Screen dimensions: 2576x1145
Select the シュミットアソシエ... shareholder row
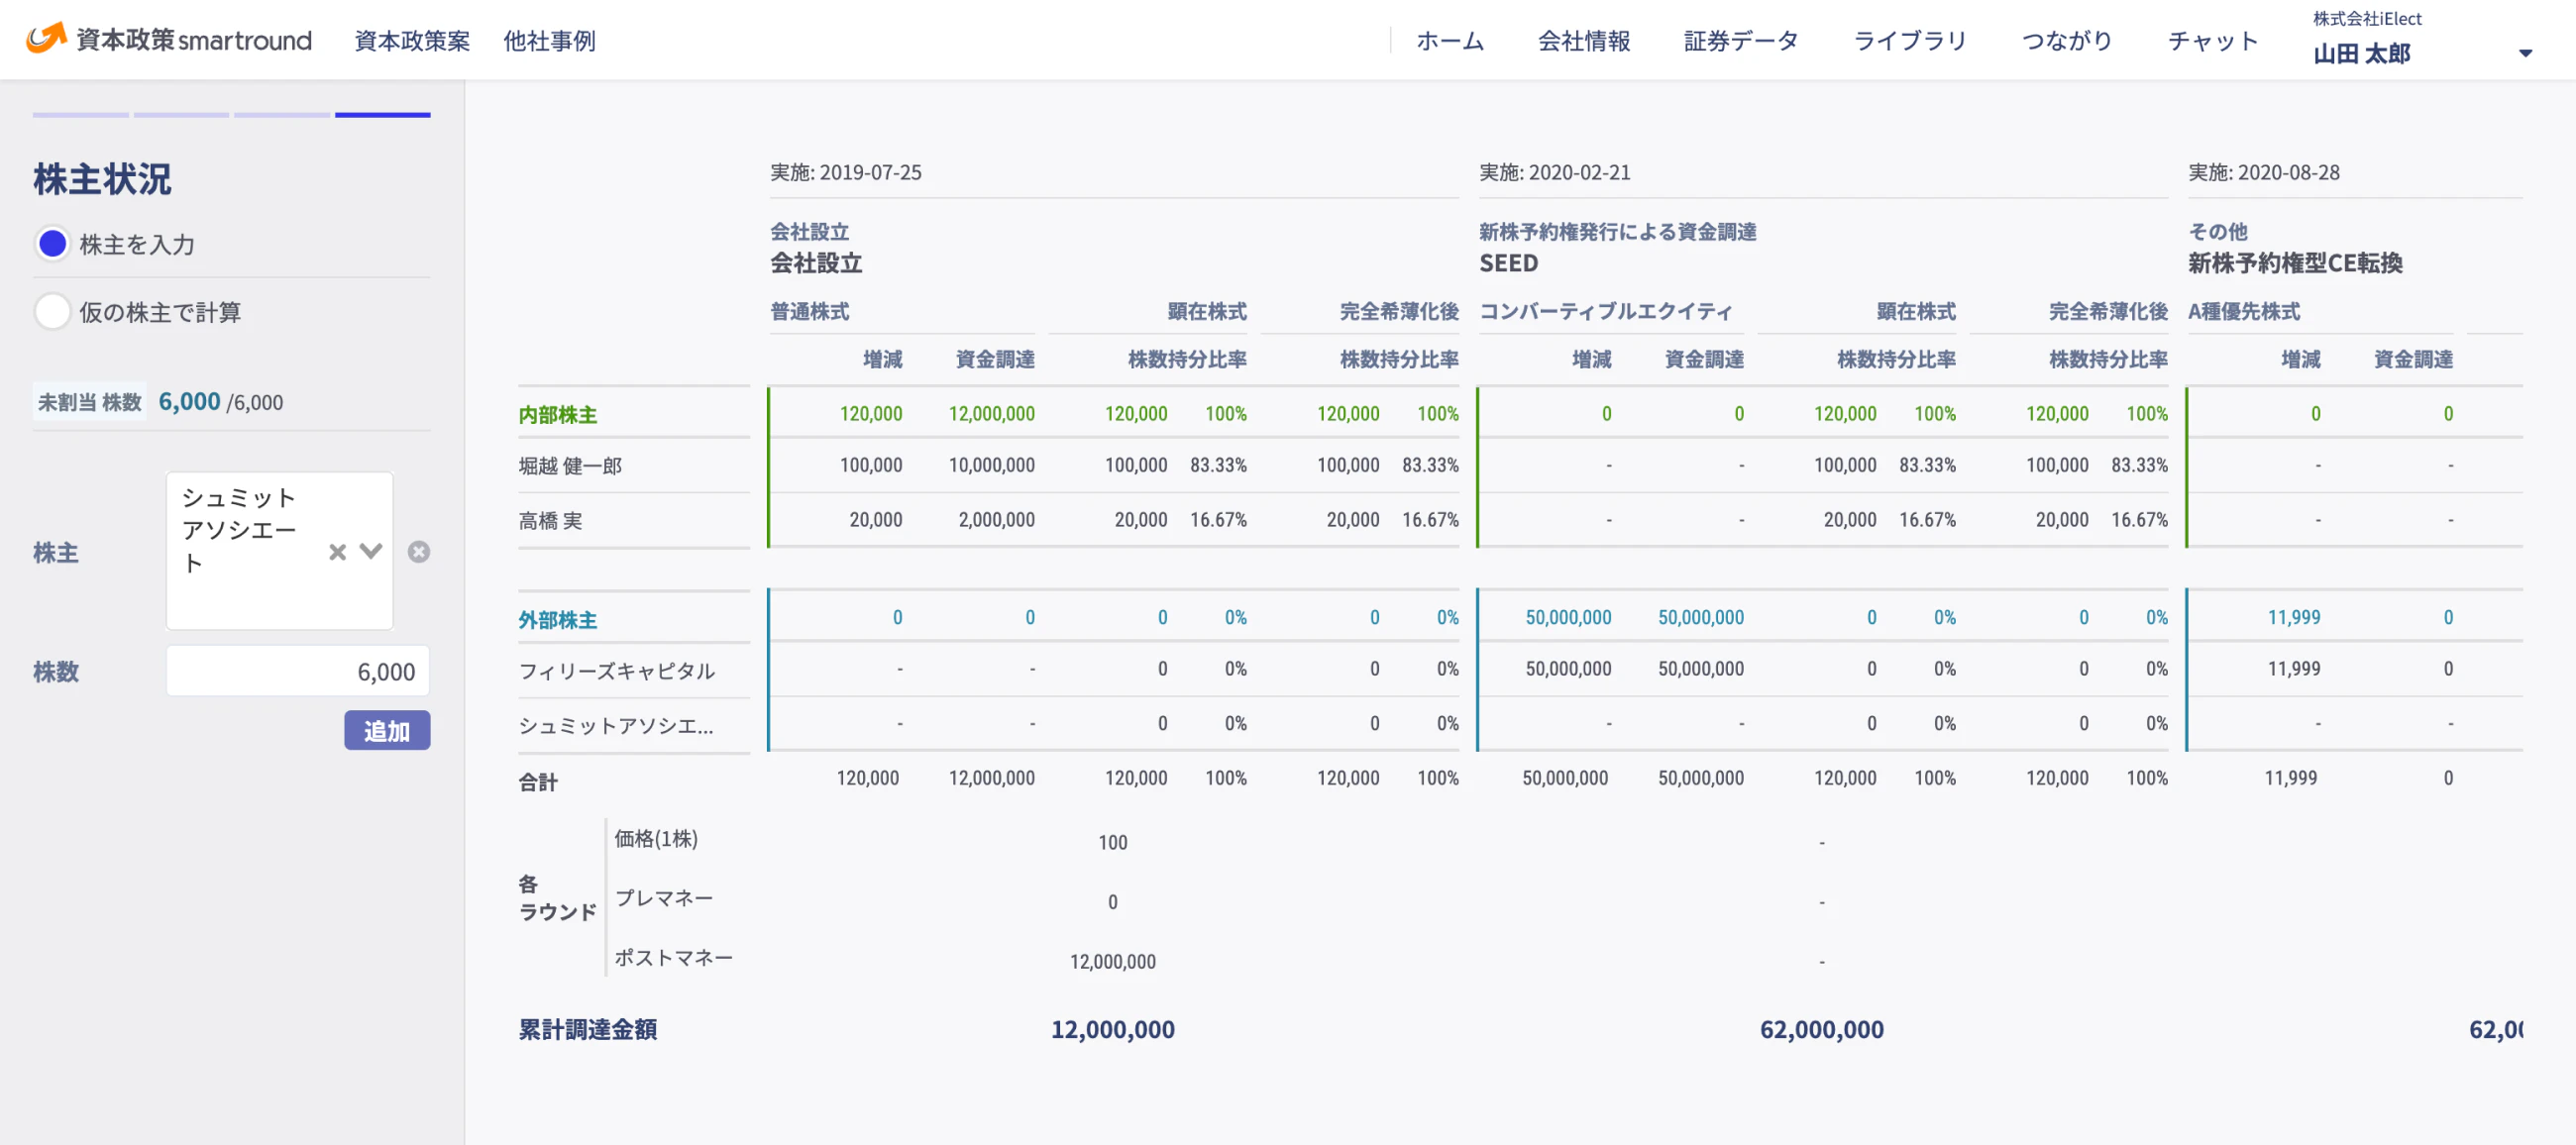tap(616, 726)
